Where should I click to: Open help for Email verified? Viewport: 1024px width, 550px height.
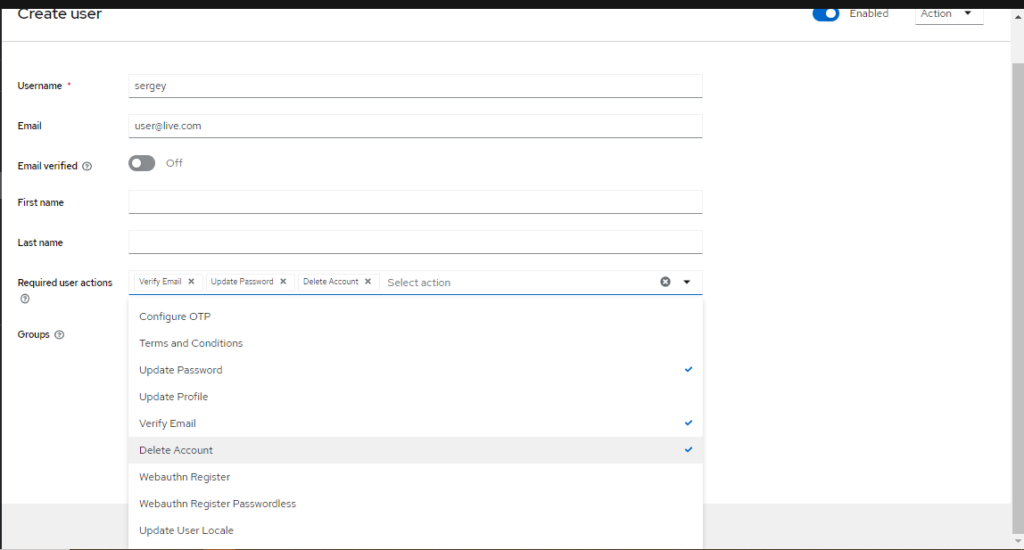point(87,167)
